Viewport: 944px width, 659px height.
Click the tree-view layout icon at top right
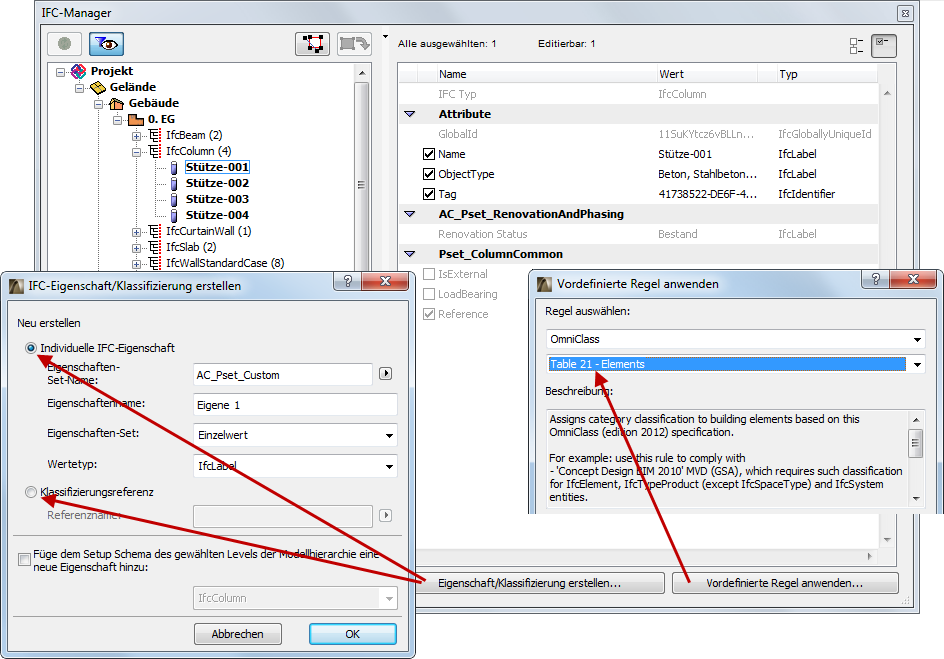(x=856, y=46)
